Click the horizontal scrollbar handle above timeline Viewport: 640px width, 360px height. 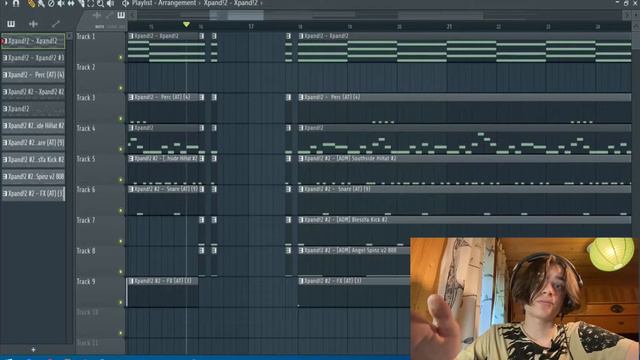click(x=236, y=16)
